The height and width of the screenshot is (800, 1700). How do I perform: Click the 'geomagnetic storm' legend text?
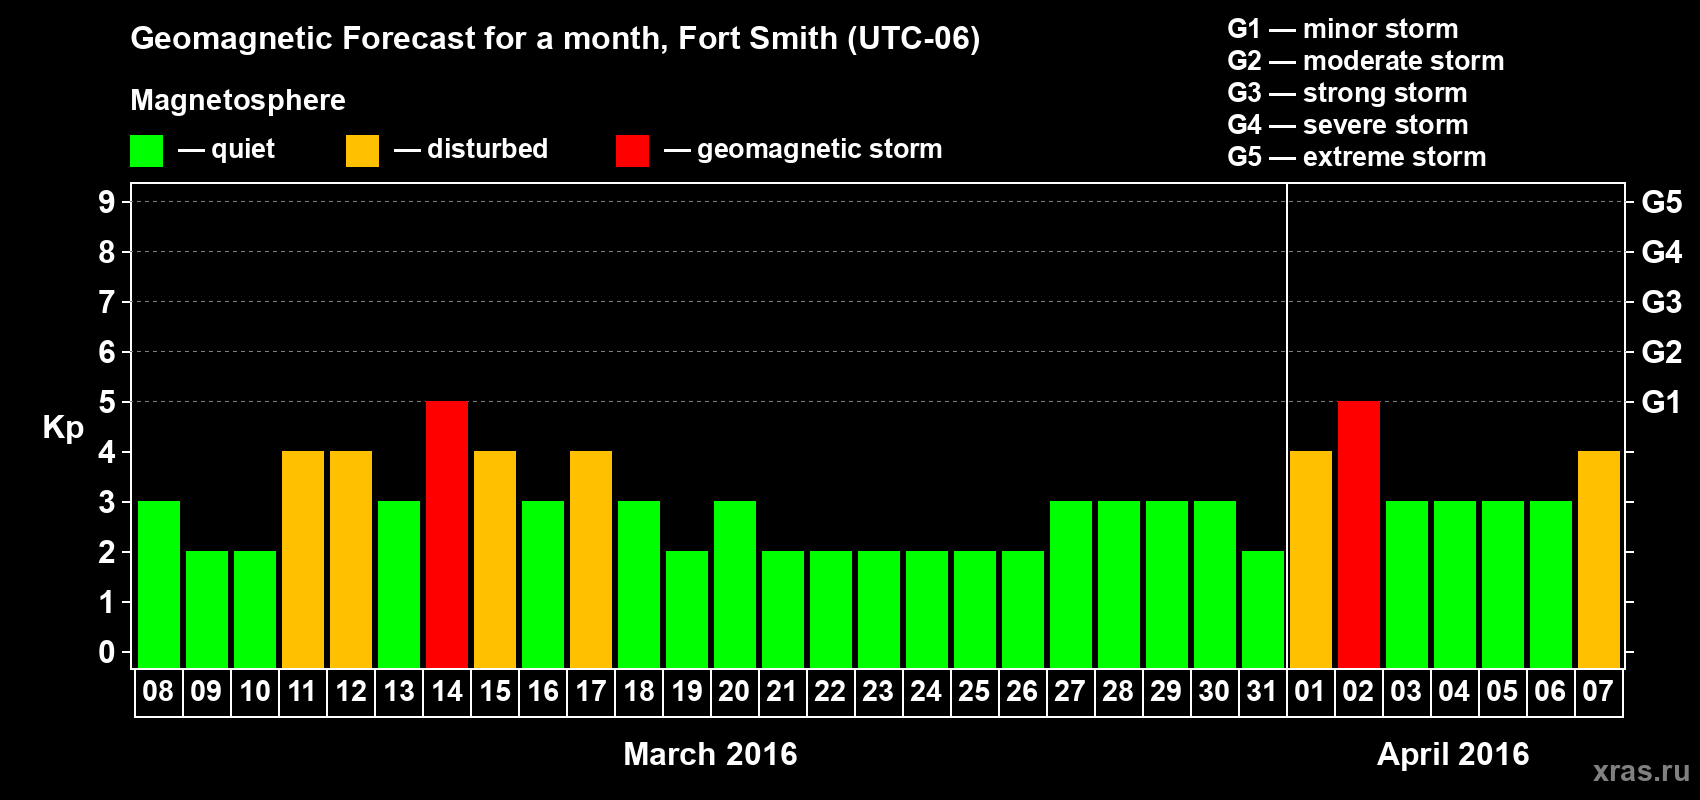click(x=820, y=150)
